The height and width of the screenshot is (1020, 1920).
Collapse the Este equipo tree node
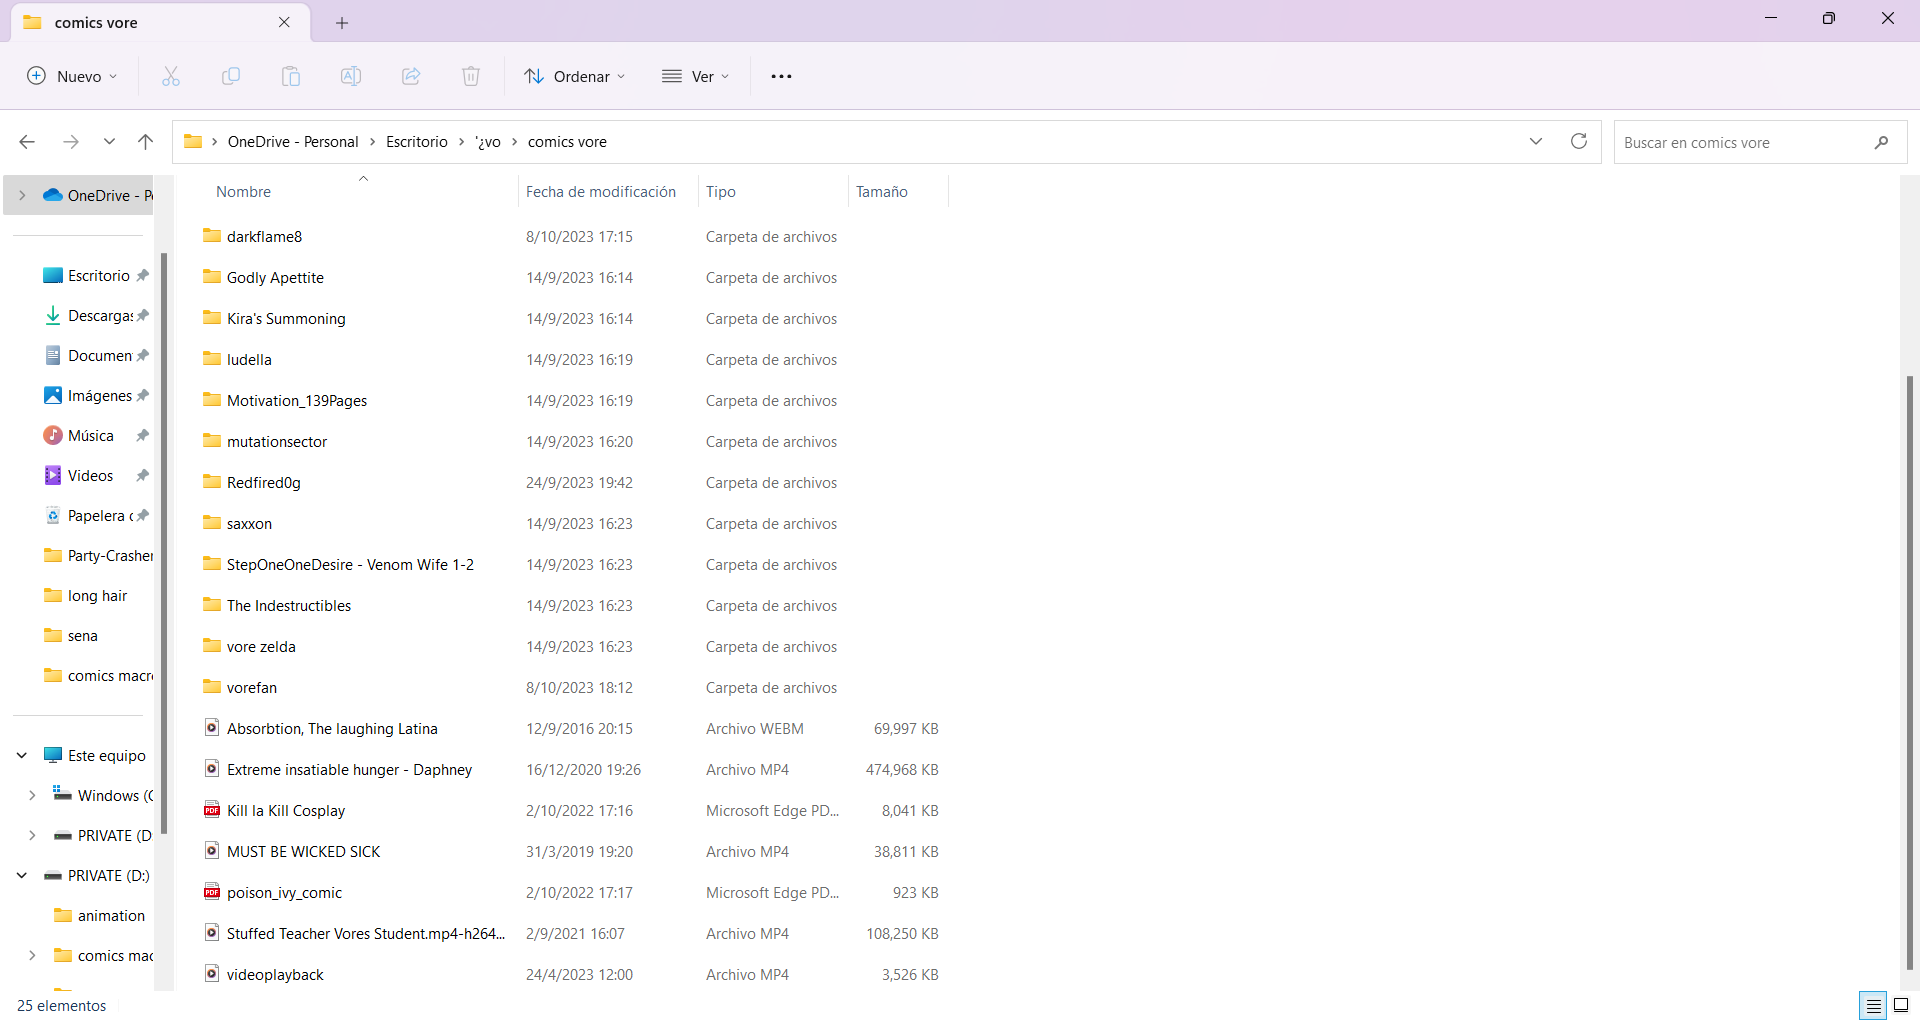coord(22,755)
